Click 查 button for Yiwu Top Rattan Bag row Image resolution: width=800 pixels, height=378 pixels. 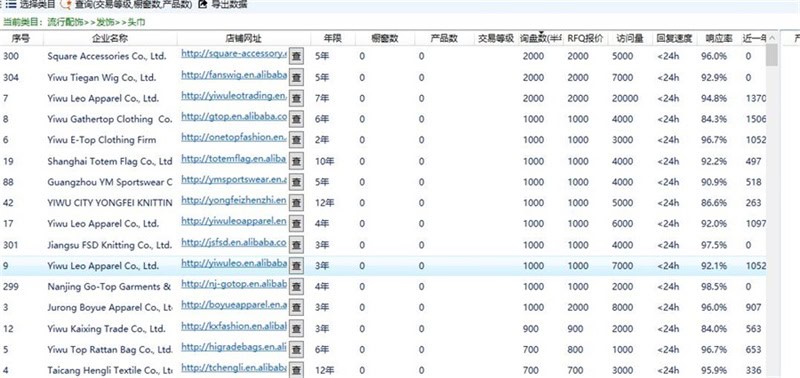(x=296, y=349)
